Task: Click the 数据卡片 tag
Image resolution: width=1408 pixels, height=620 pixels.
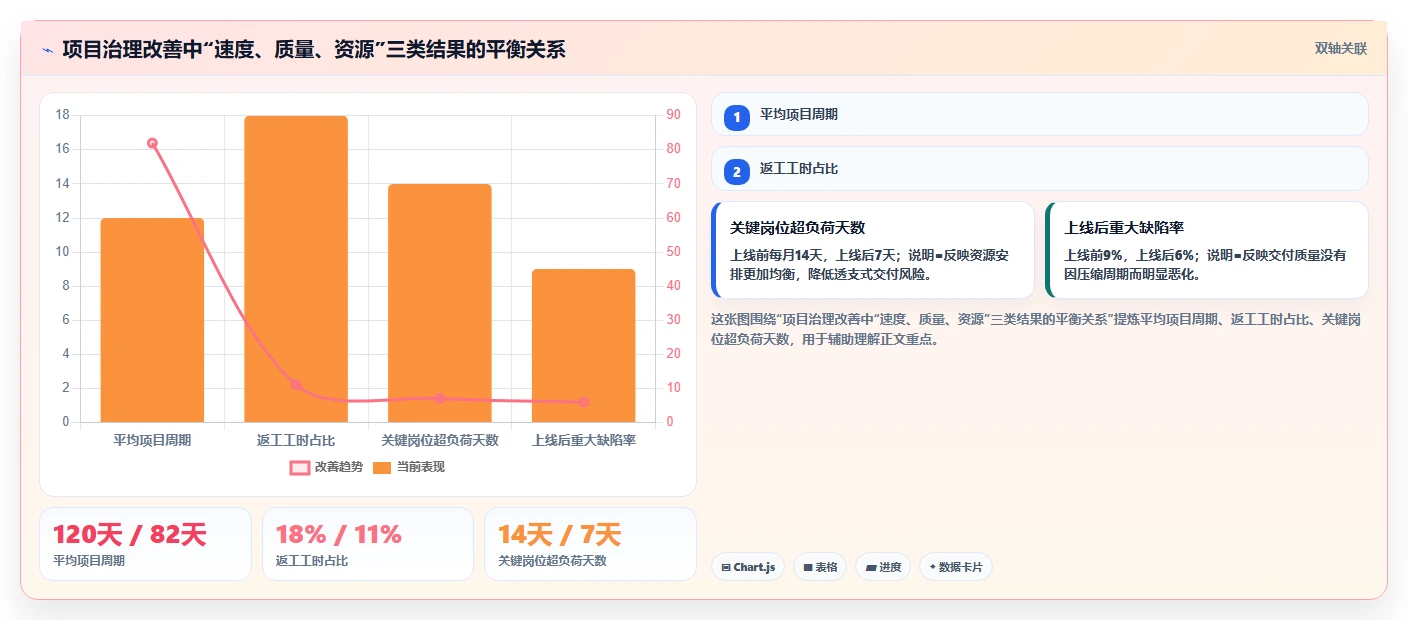Action: click(x=956, y=567)
